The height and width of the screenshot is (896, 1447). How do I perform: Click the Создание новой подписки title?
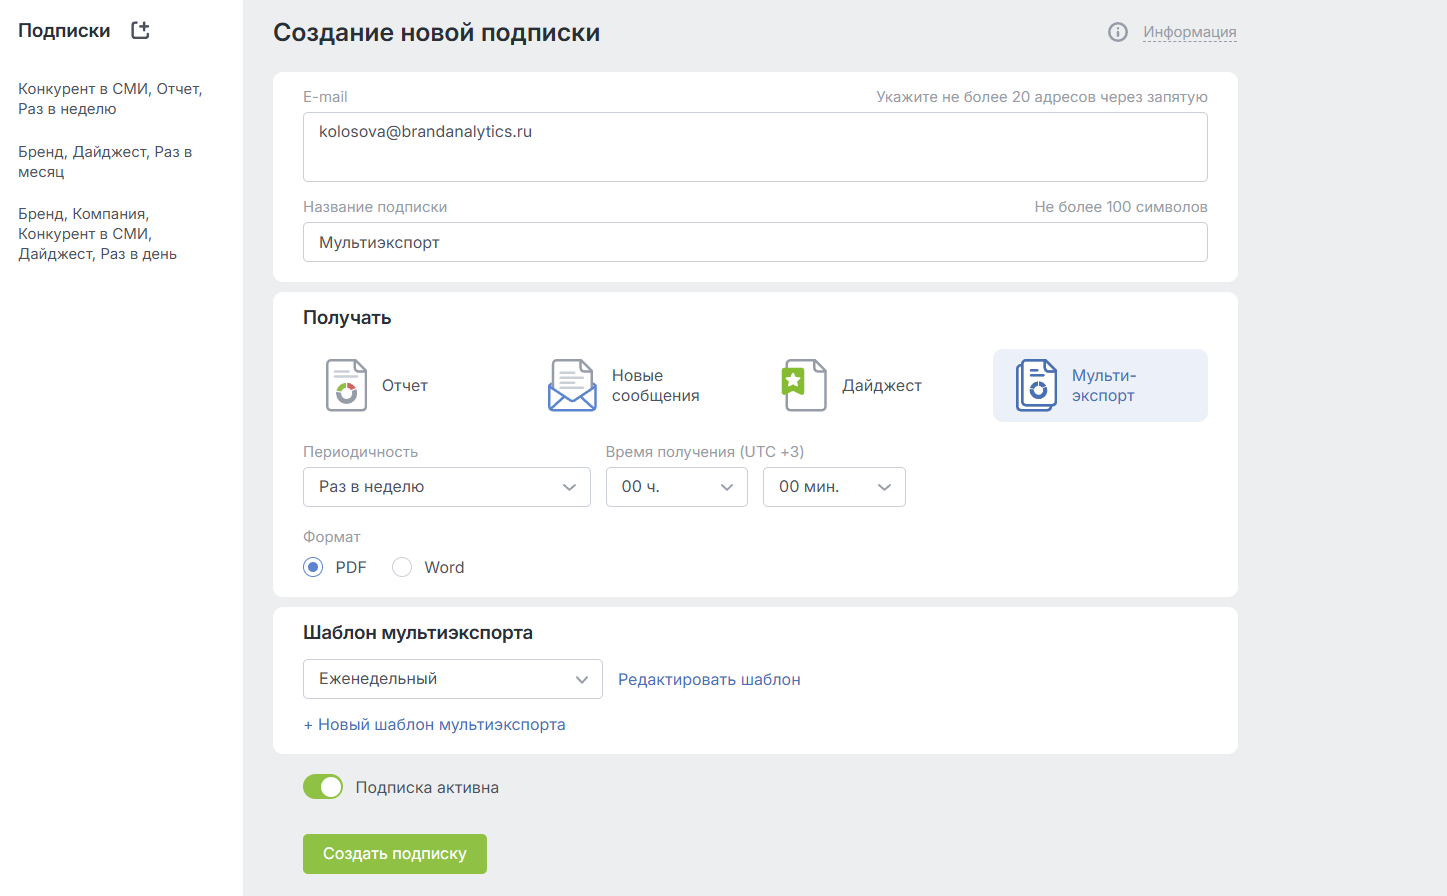tap(437, 32)
